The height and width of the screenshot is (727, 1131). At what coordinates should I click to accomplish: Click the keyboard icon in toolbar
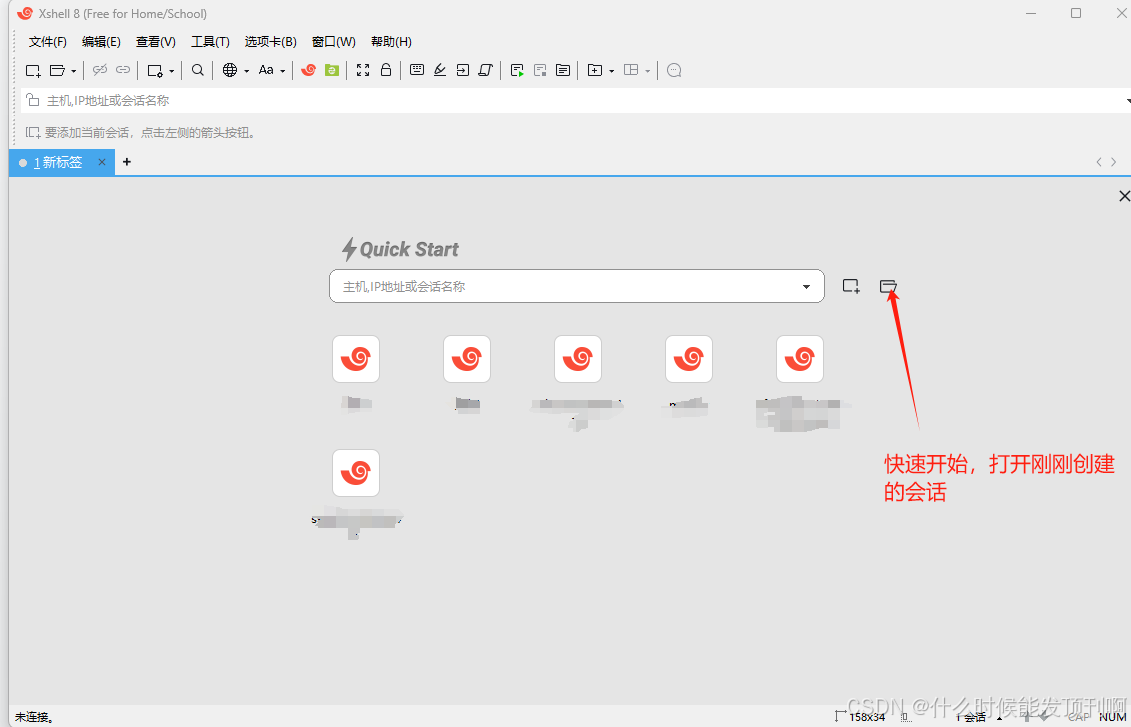[417, 70]
